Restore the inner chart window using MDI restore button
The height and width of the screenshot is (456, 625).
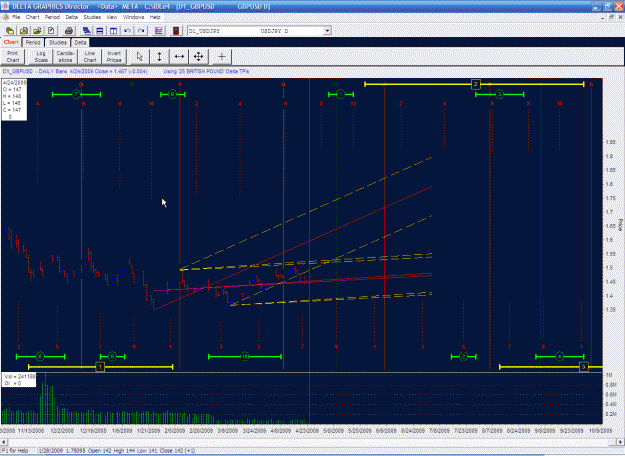(x=611, y=17)
